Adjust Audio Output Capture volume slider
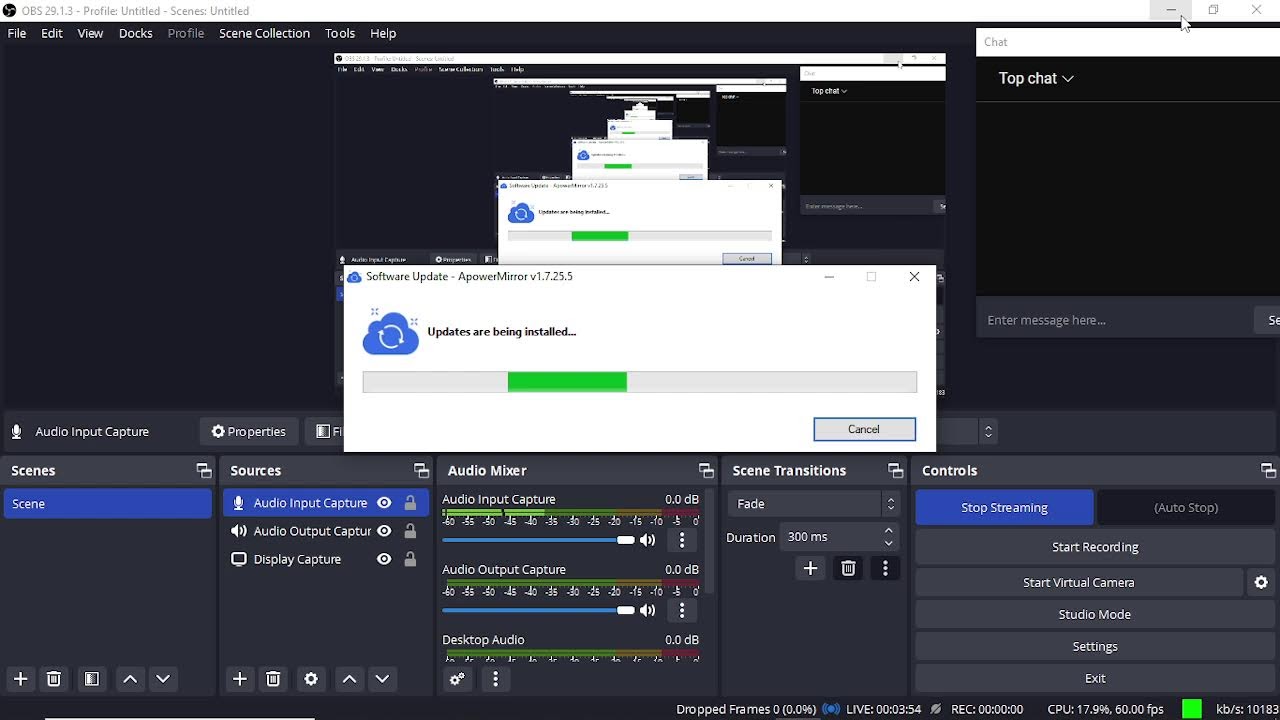Viewport: 1280px width, 720px height. tap(538, 610)
